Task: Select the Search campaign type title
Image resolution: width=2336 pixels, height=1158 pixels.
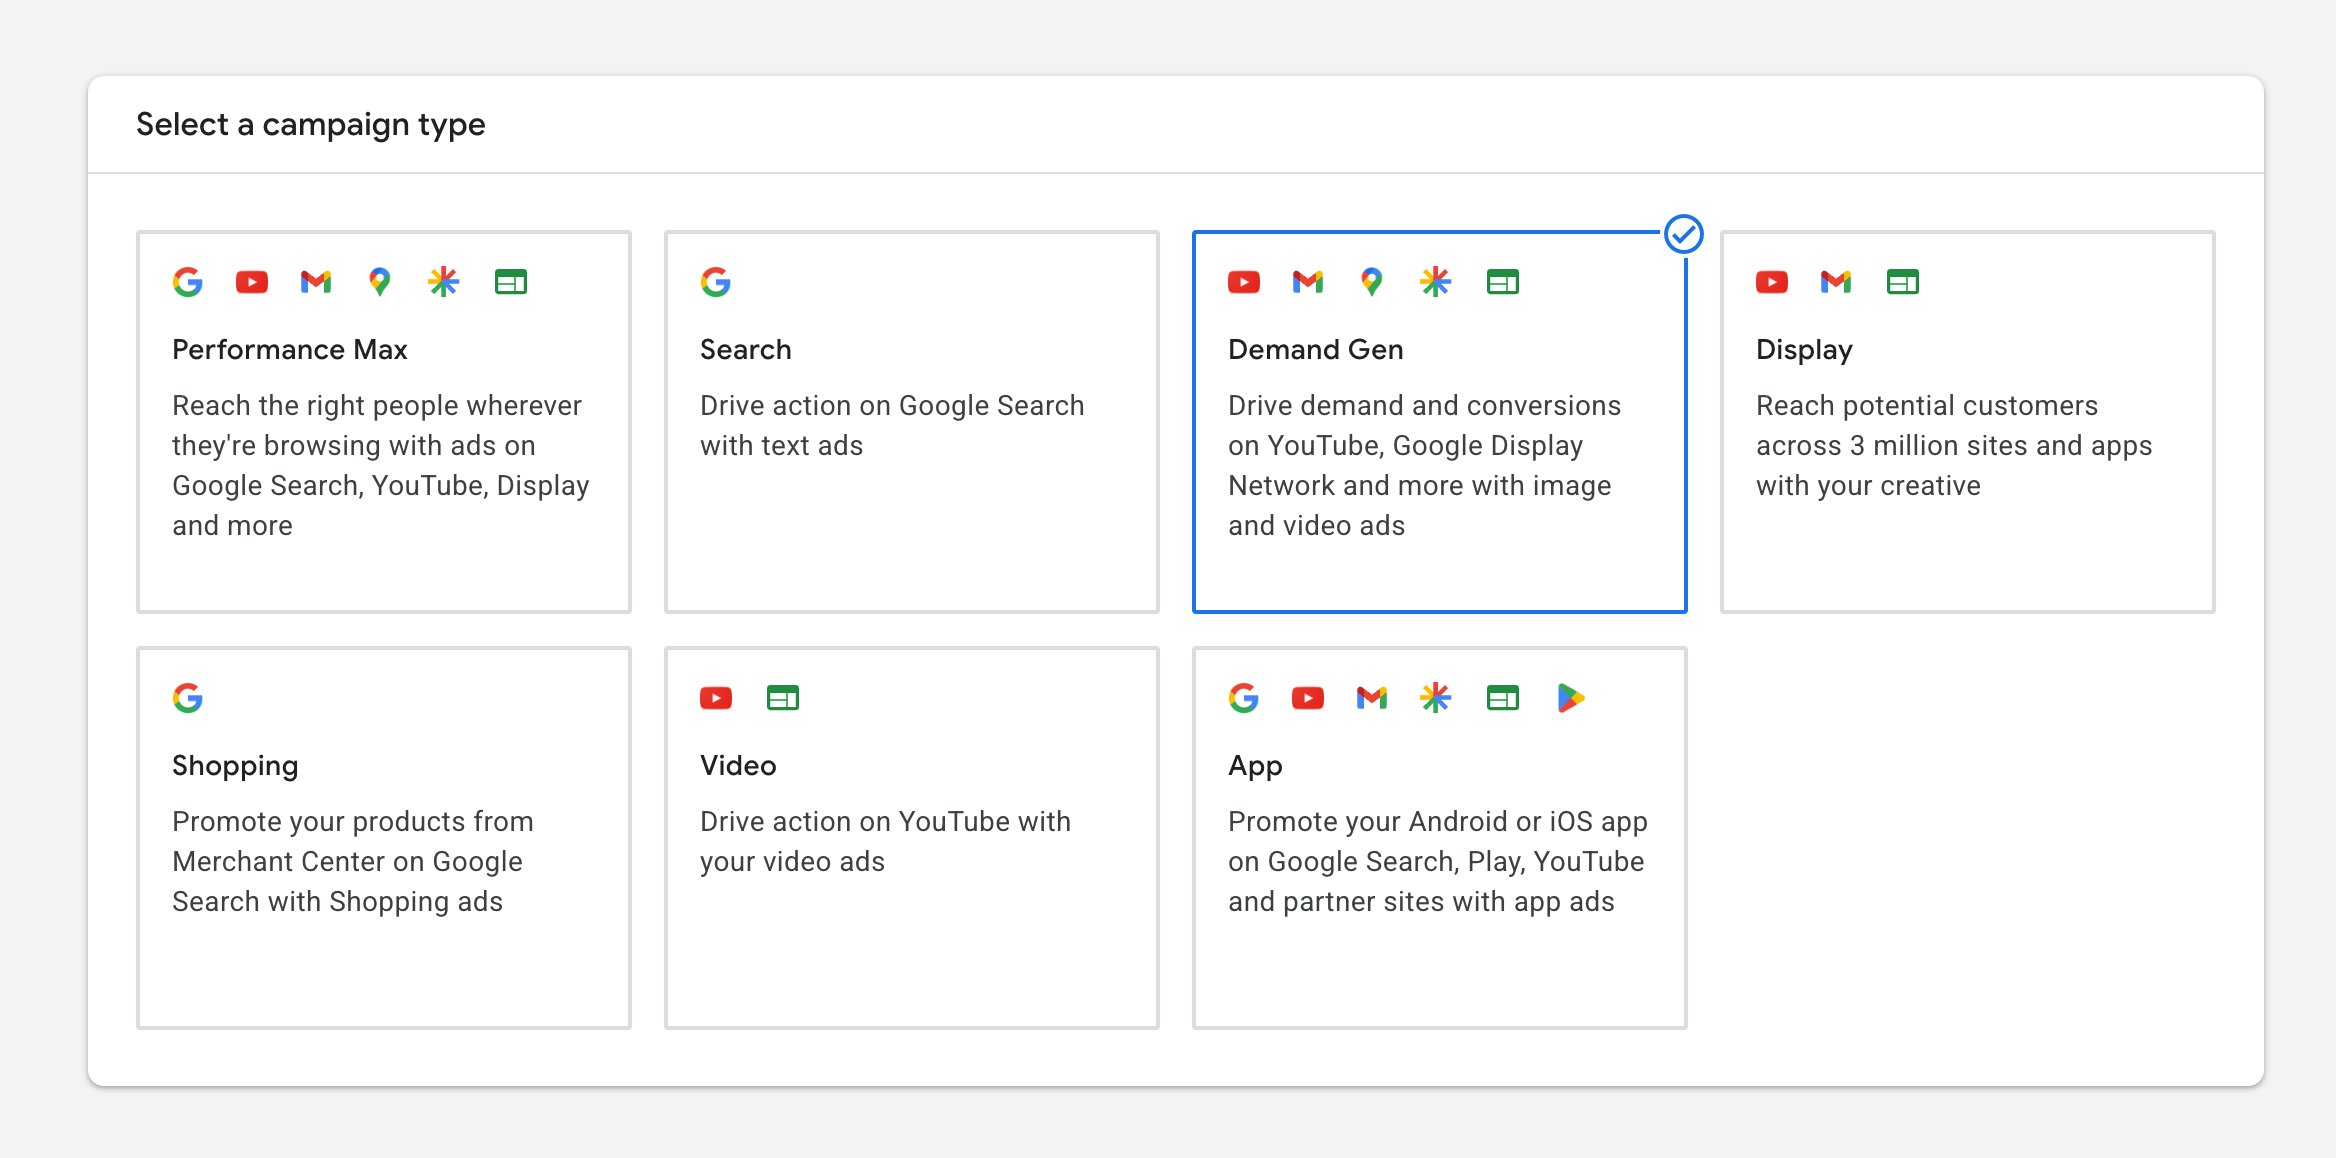Action: point(746,349)
